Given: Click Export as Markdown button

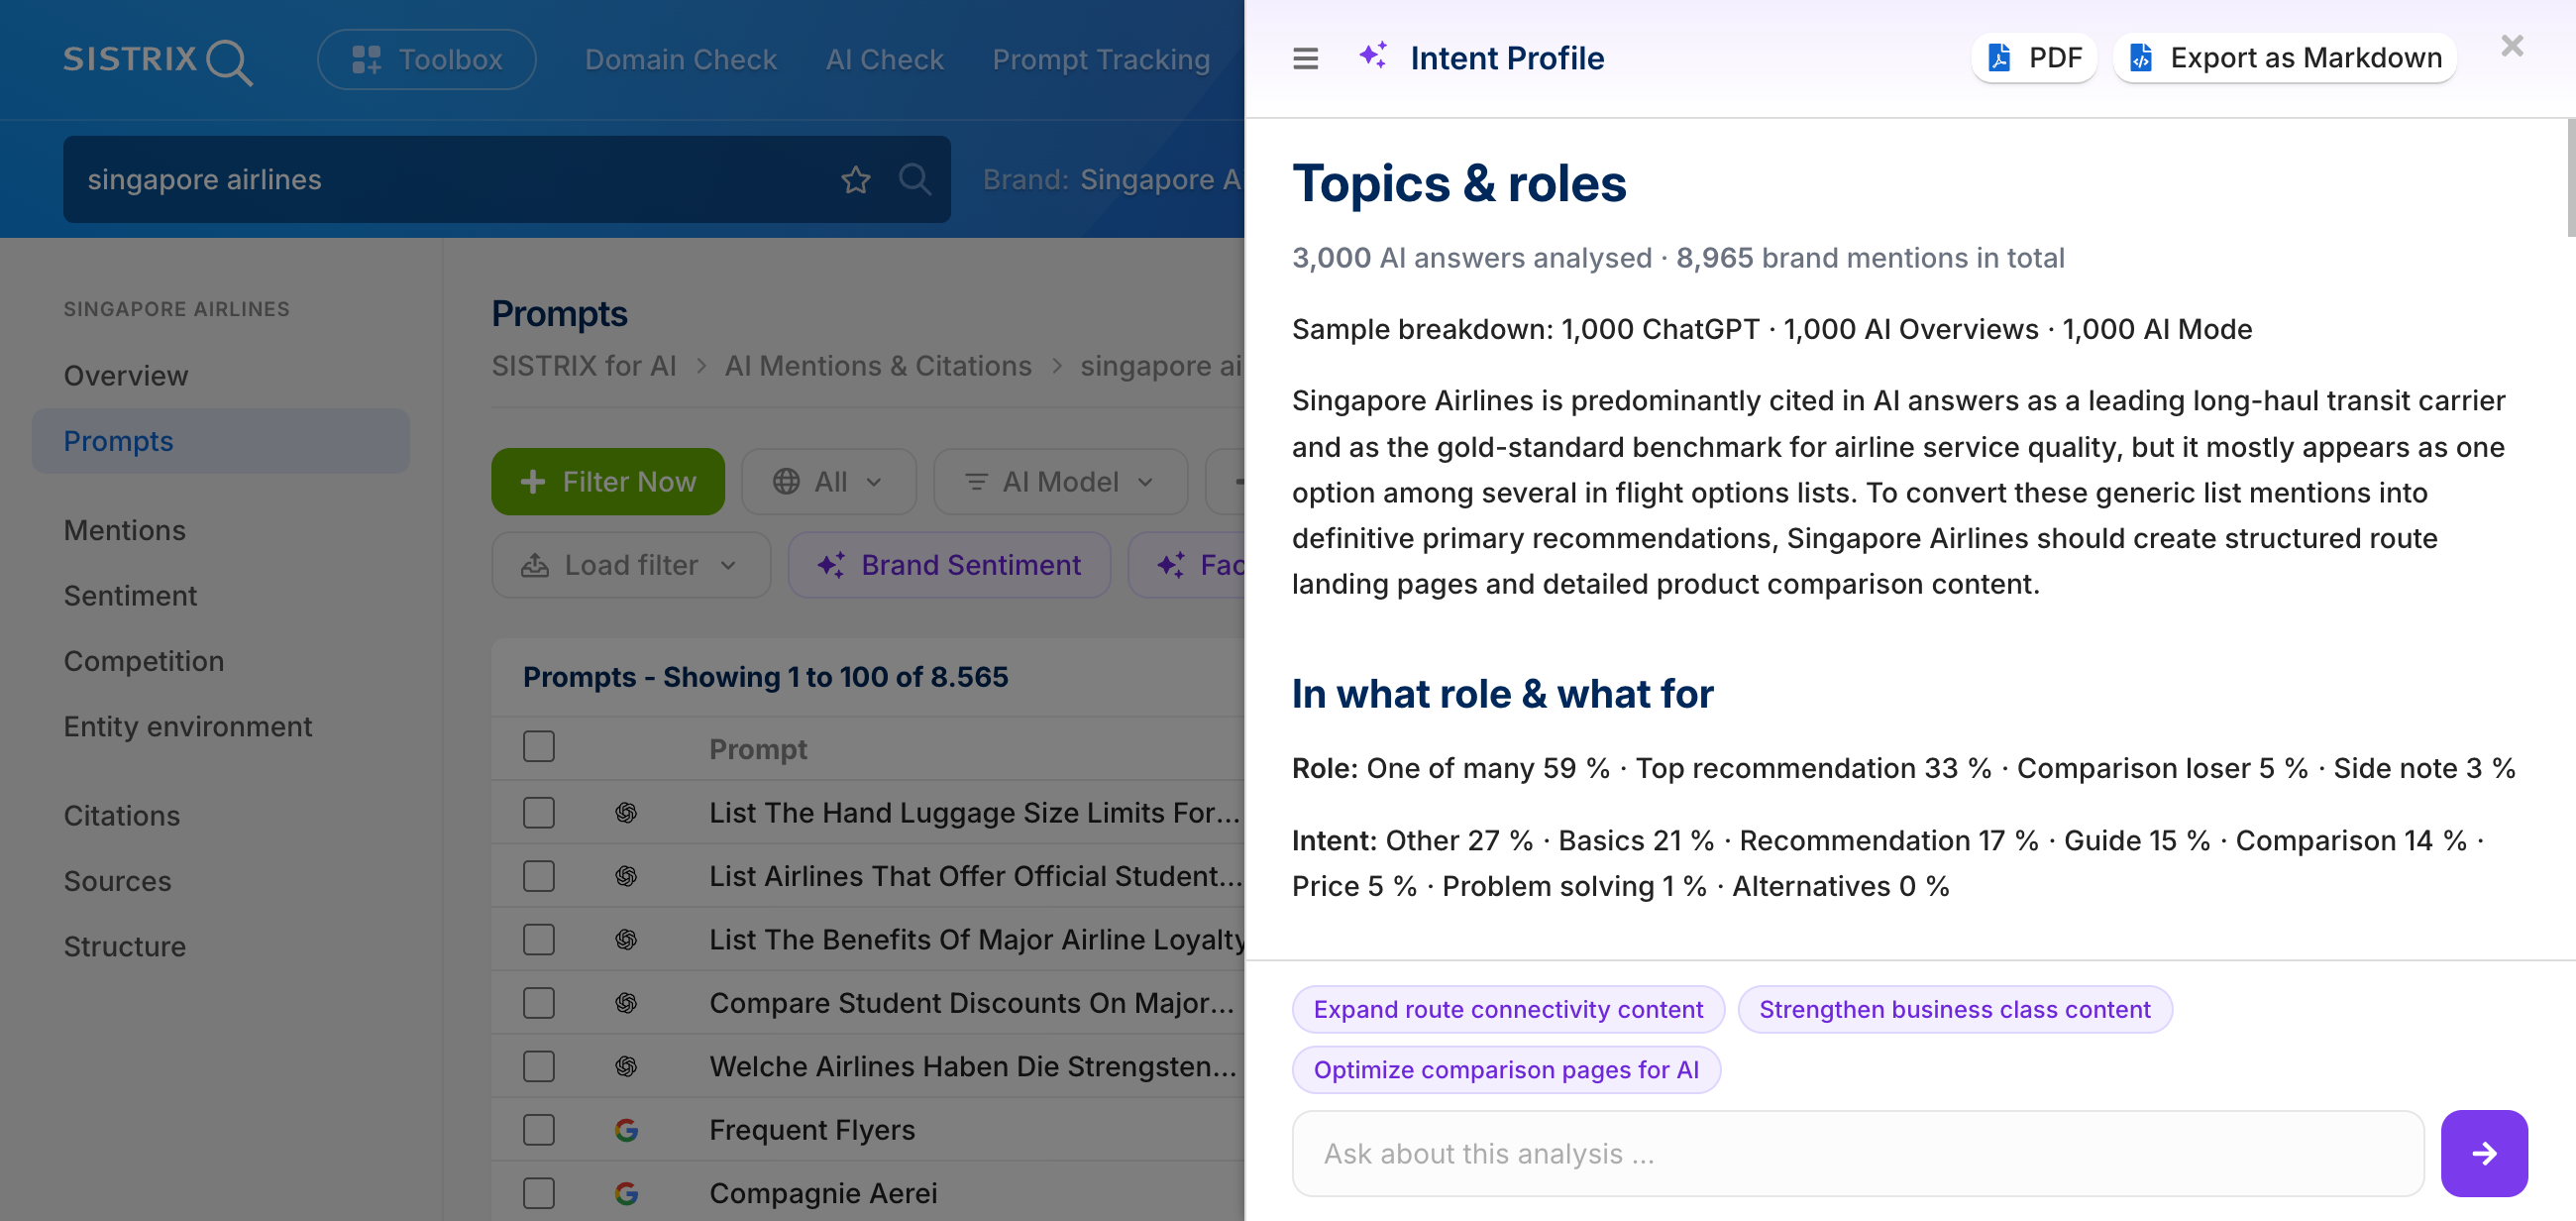Looking at the screenshot, I should (x=2285, y=58).
